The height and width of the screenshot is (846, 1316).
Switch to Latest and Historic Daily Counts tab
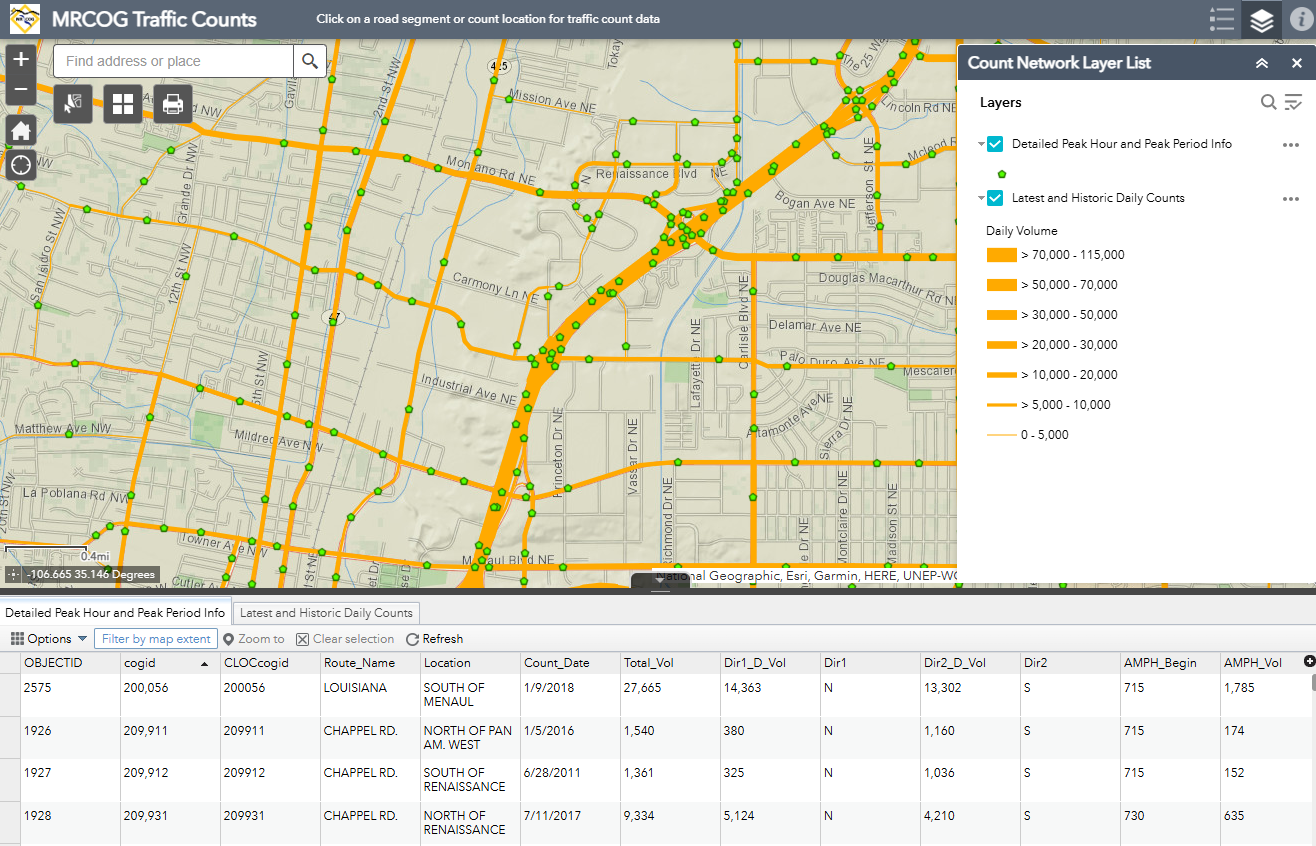click(x=325, y=612)
